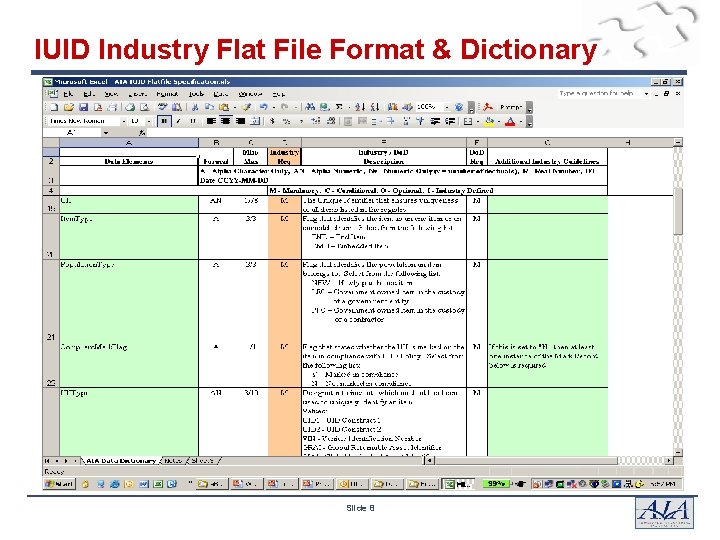Click the Merge and Center icon

tap(255, 121)
